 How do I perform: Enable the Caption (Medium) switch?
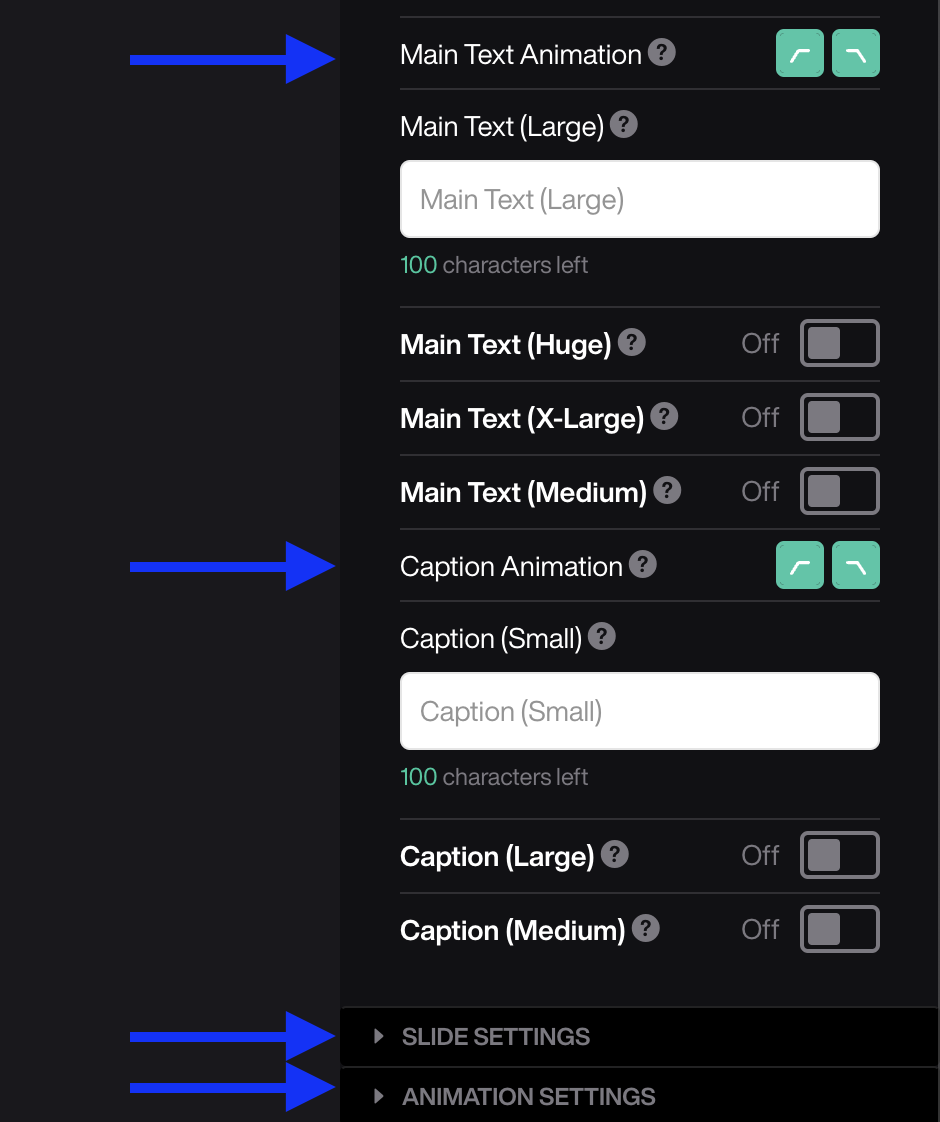(839, 928)
